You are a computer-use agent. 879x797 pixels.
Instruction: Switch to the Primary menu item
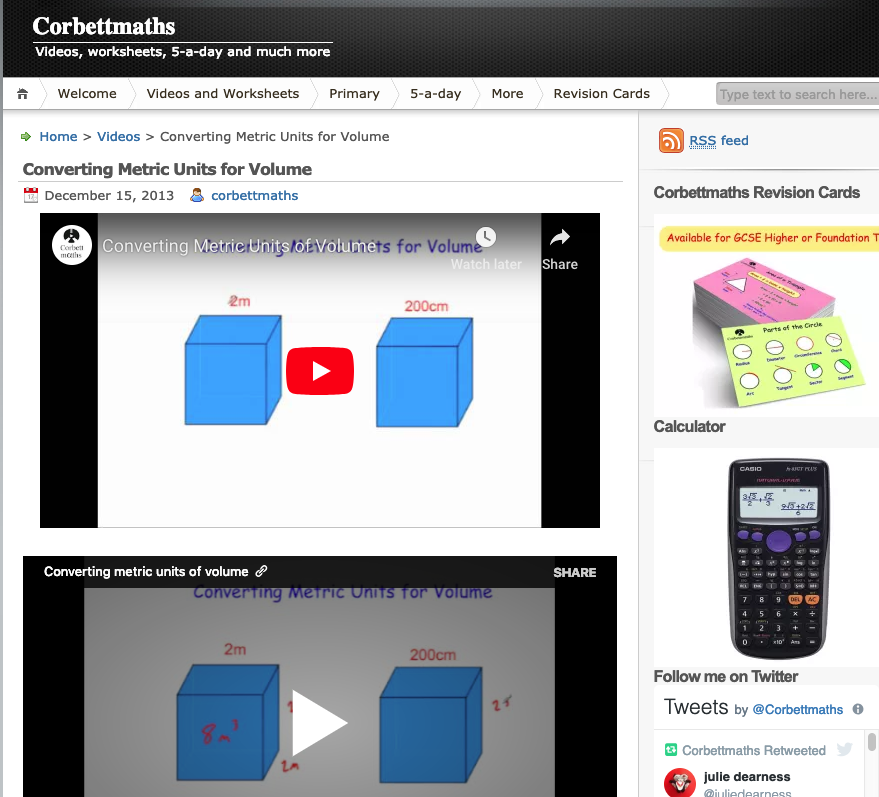[354, 93]
